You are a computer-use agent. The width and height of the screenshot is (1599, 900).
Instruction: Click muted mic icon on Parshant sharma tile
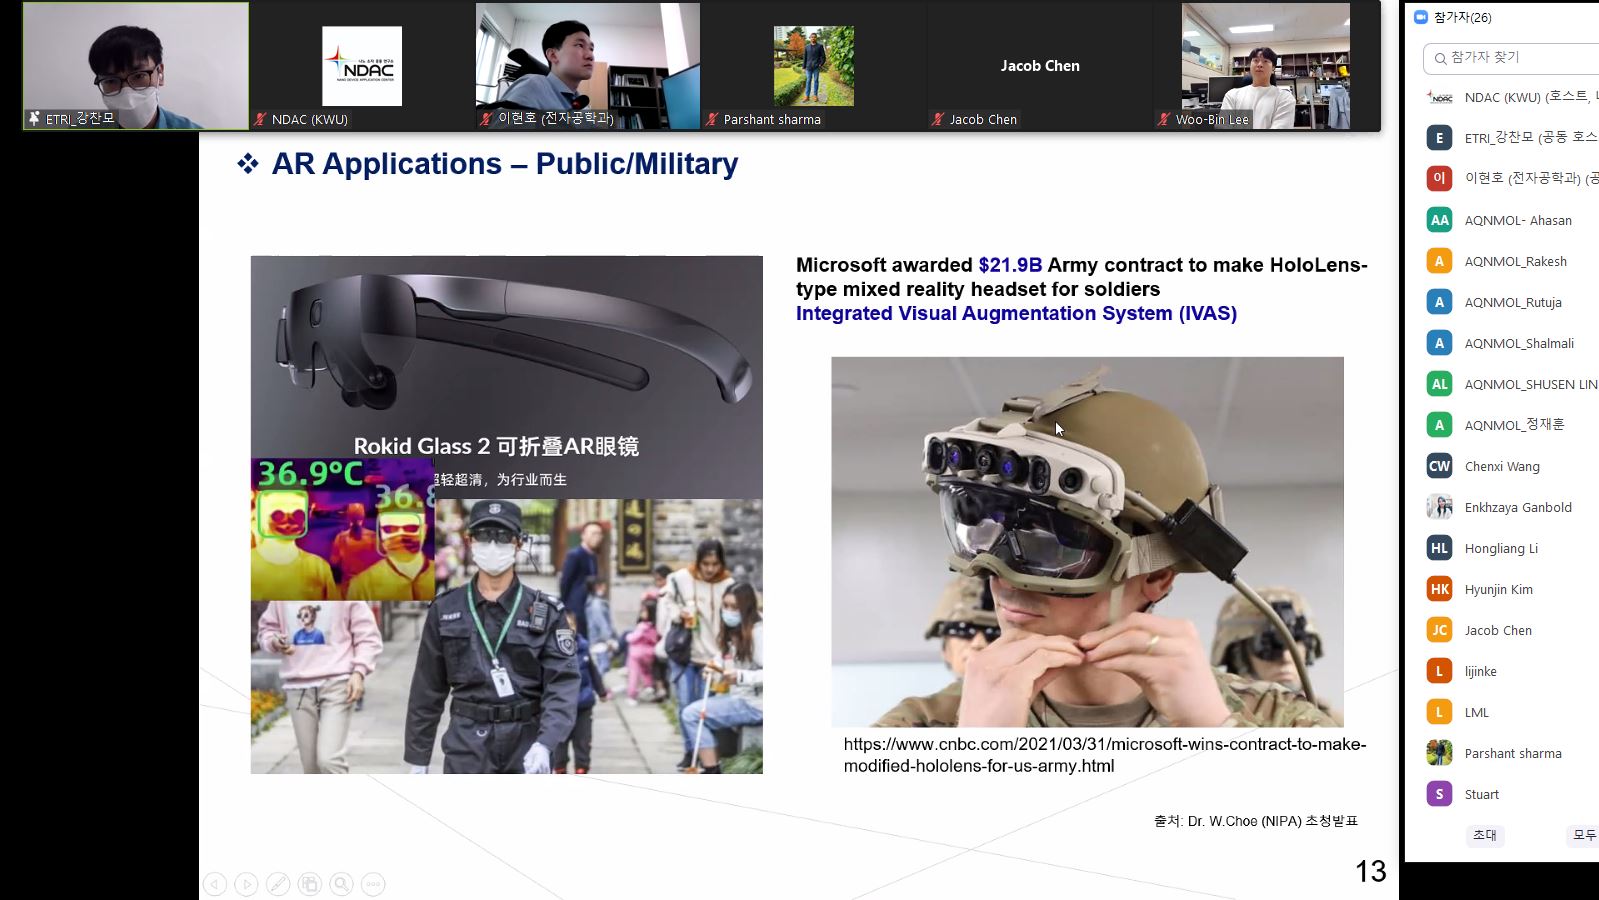point(712,119)
